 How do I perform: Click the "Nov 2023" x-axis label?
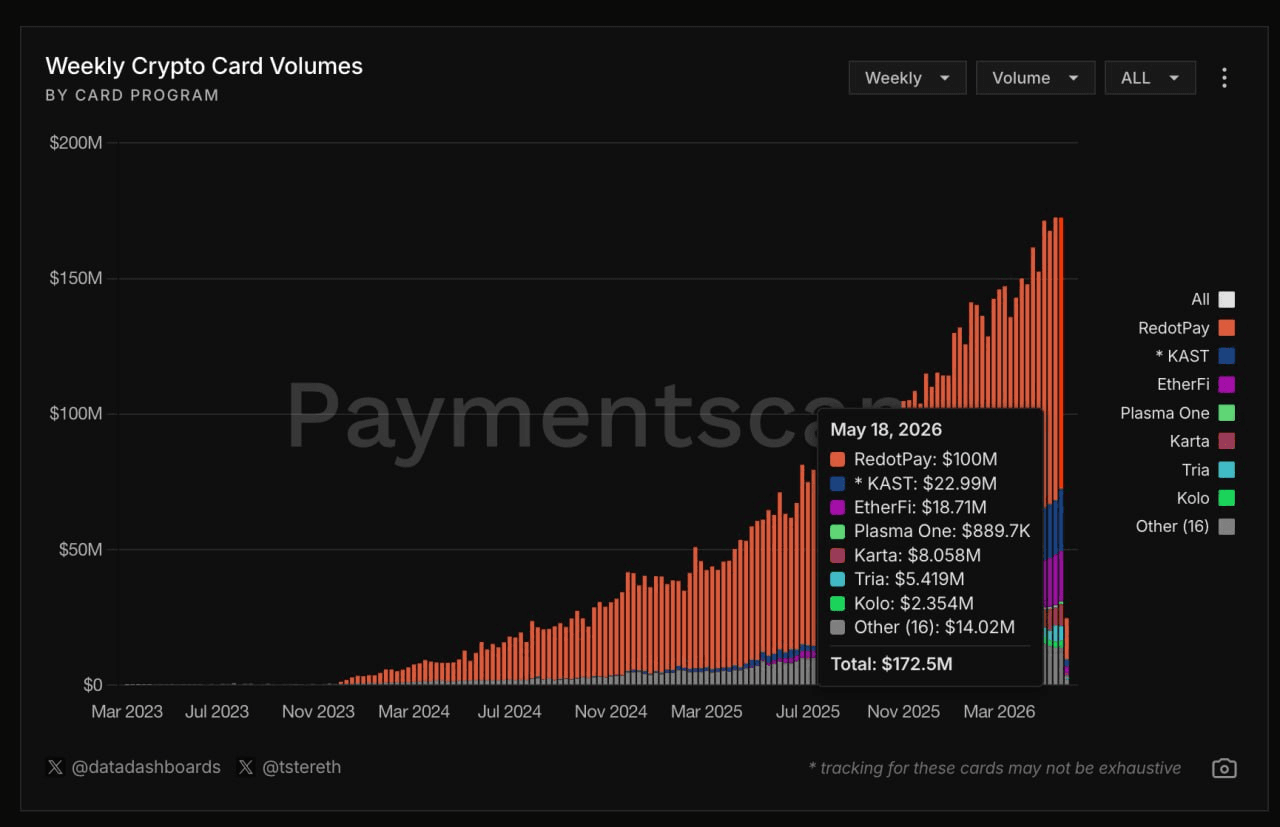point(318,712)
